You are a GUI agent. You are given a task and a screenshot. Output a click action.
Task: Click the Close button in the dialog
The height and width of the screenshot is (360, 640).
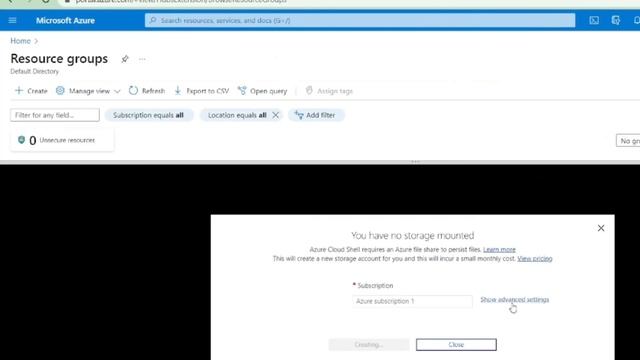pos(456,344)
